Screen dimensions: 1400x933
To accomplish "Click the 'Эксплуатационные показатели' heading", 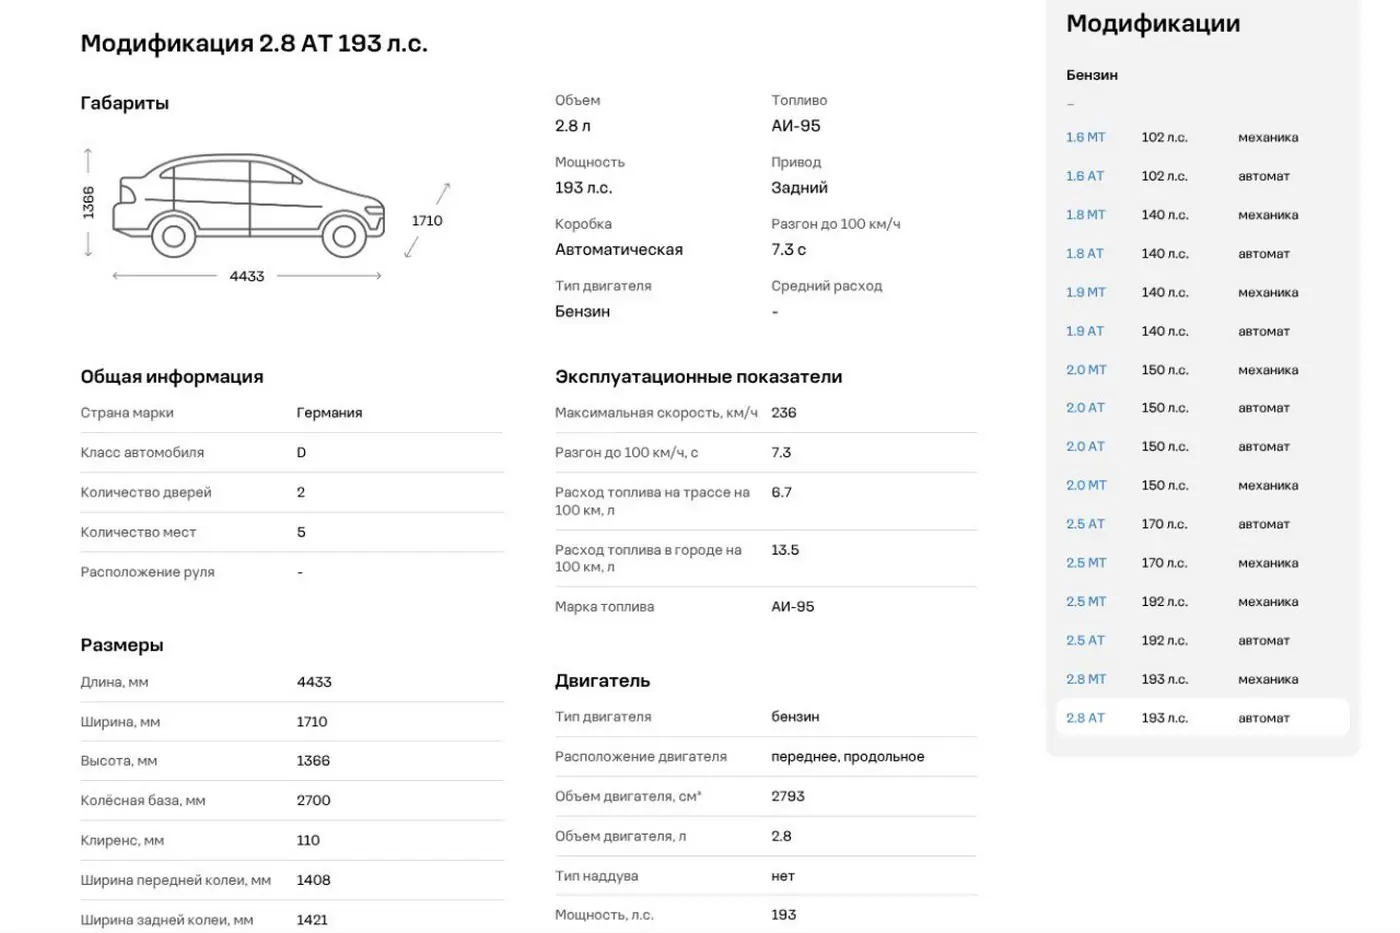I will 699,377.
